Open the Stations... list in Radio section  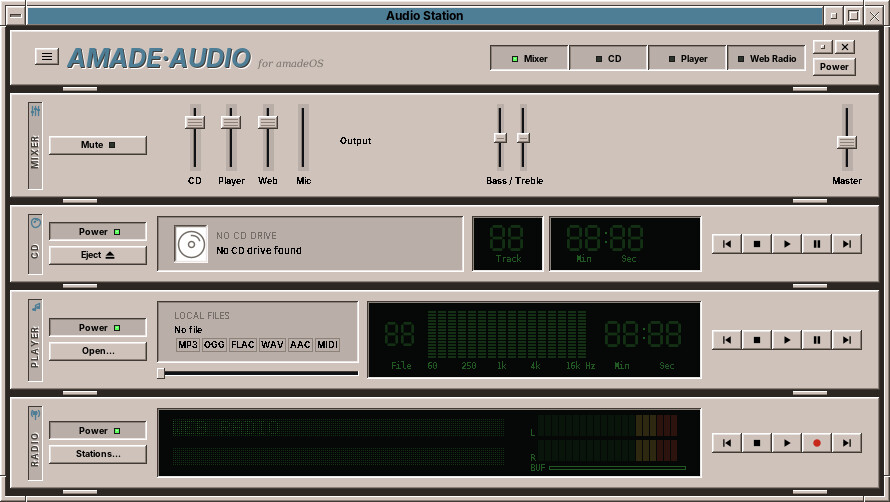pyautogui.click(x=98, y=454)
